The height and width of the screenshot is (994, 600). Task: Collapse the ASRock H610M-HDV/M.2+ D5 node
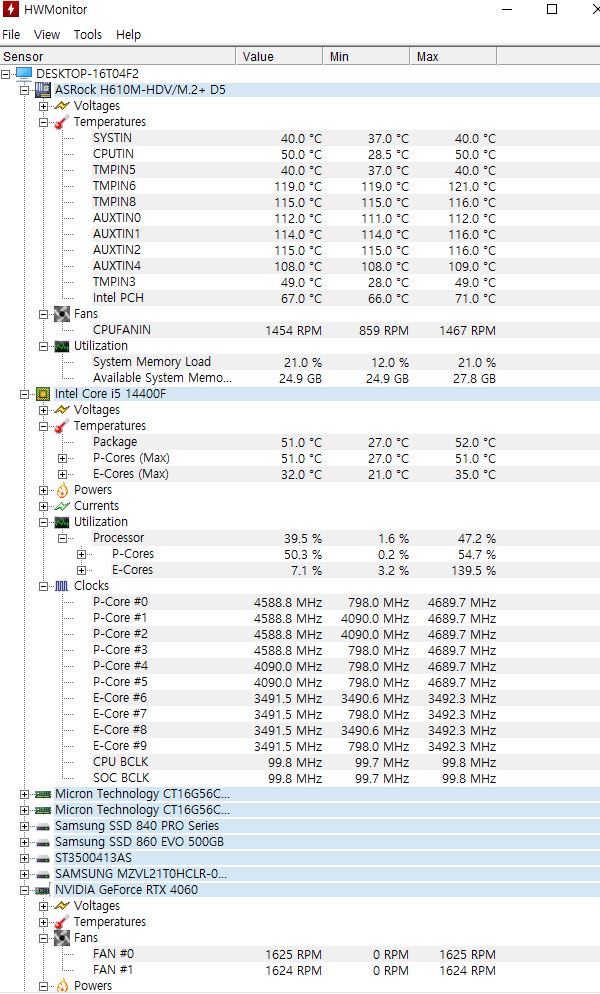tap(25, 90)
